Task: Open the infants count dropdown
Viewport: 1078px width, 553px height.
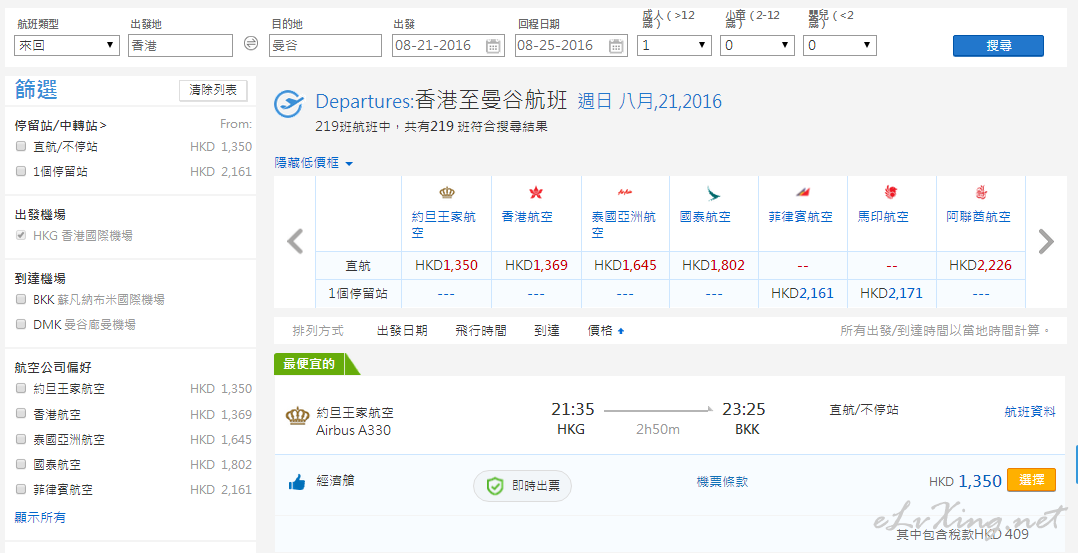Action: (839, 45)
